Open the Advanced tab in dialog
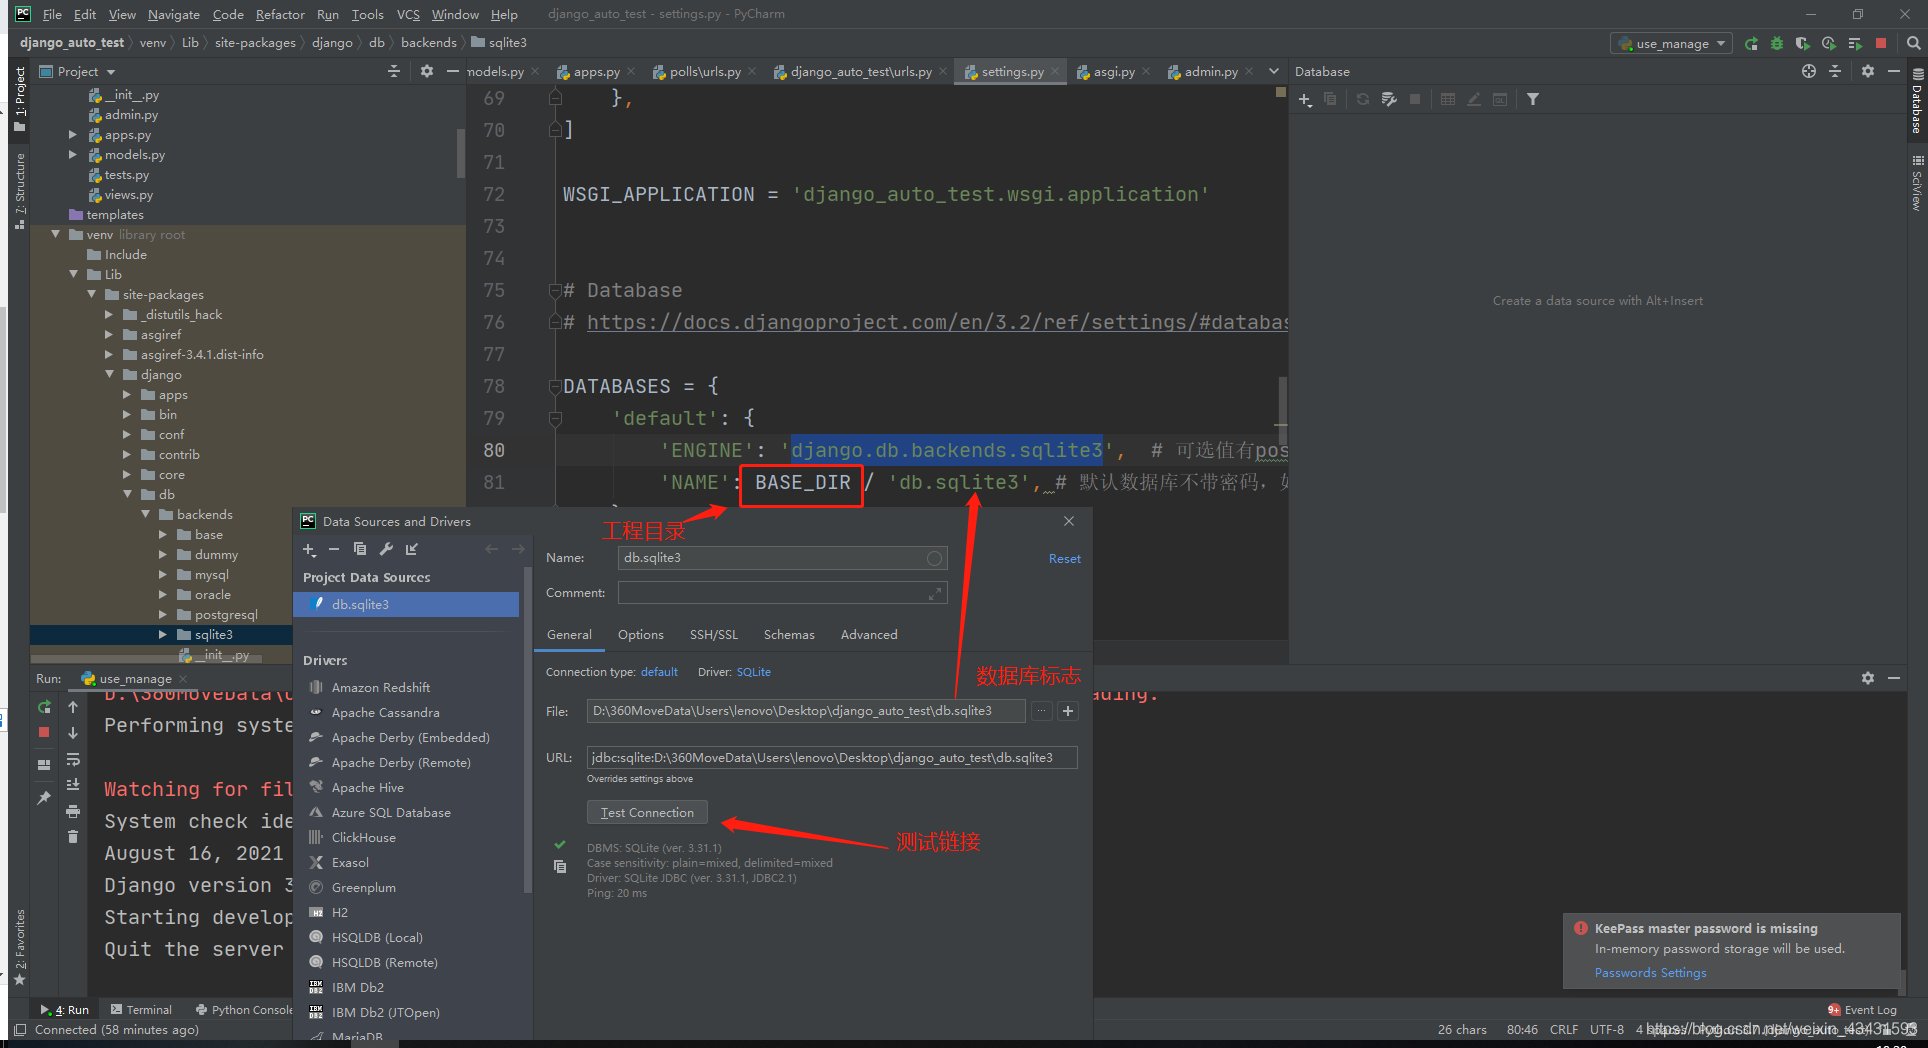Image resolution: width=1928 pixels, height=1048 pixels. pyautogui.click(x=869, y=635)
